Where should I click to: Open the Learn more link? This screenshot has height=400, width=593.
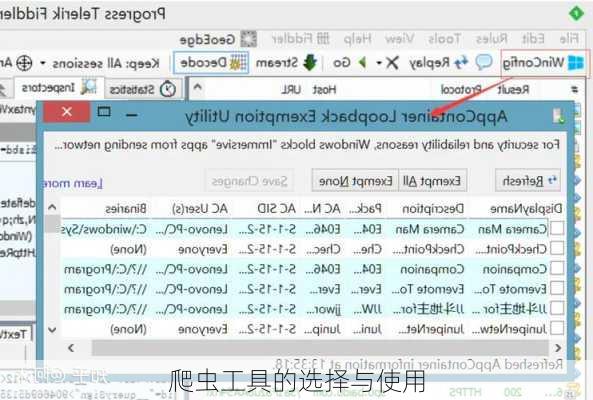[72, 183]
